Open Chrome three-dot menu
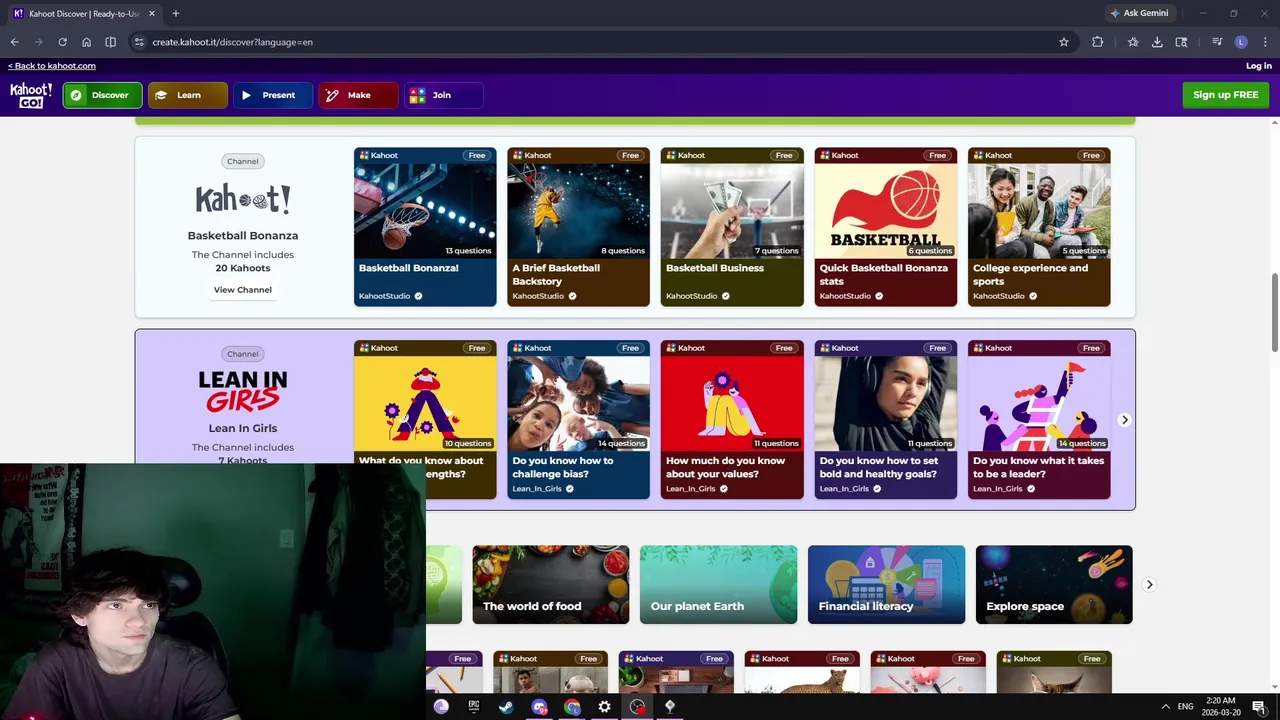 tap(1265, 42)
